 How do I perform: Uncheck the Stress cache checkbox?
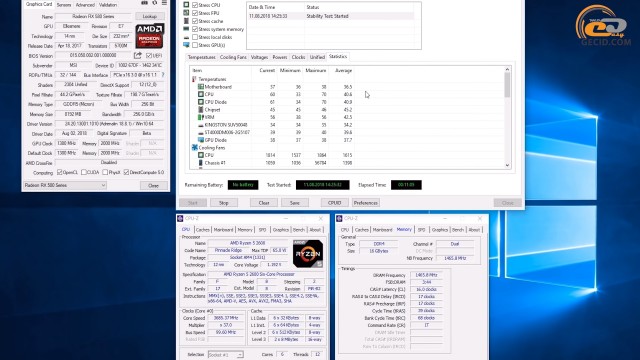click(195, 21)
